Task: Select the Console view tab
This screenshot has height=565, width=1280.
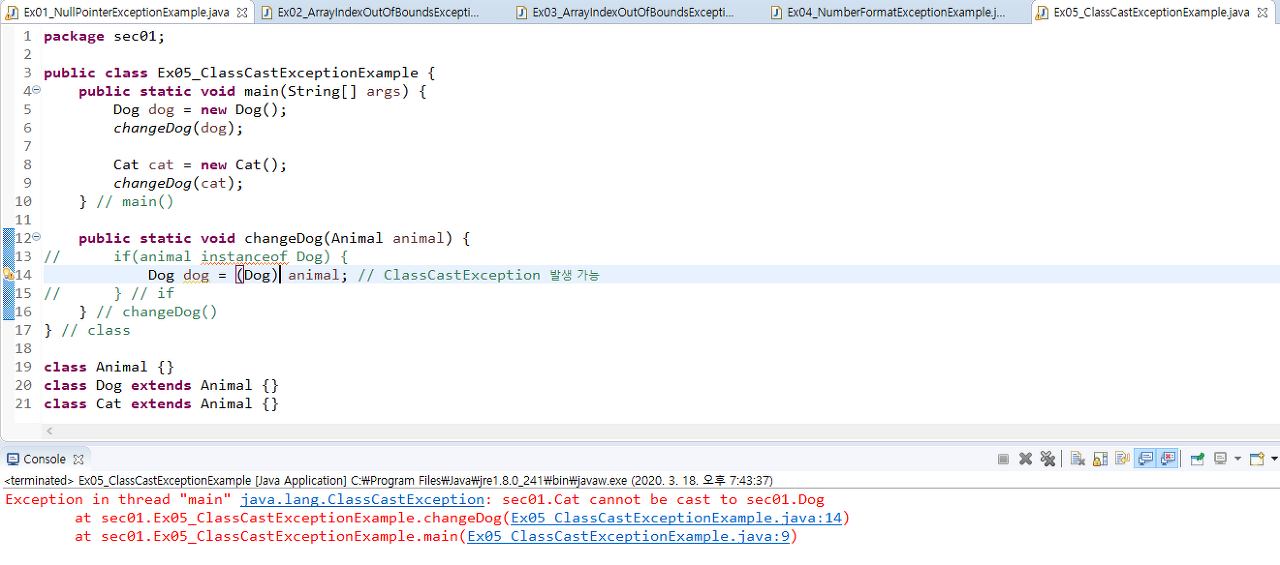Action: pos(44,459)
